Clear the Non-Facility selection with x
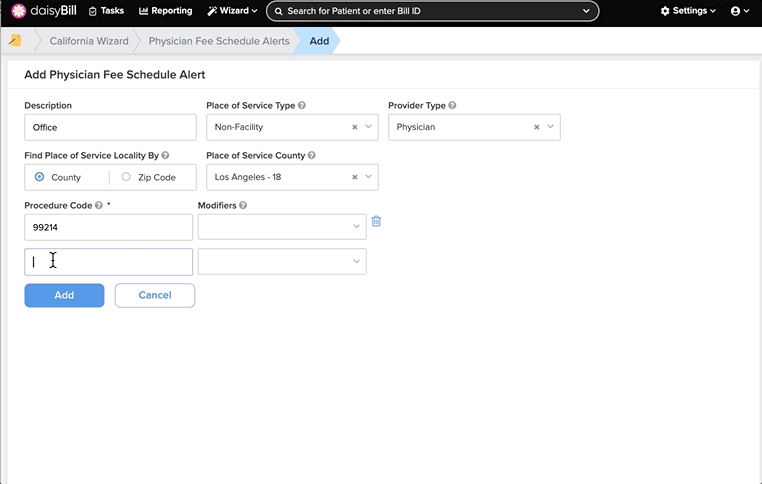 tap(355, 127)
